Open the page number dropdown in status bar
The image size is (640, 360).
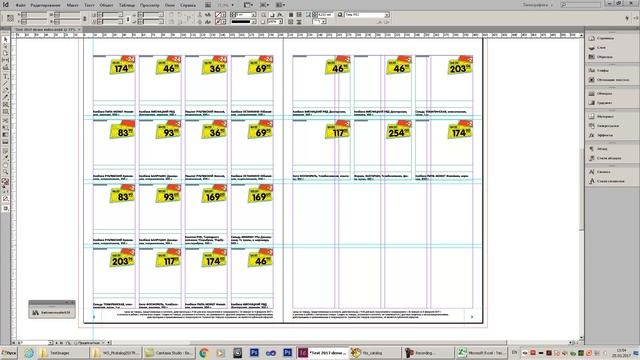[x=51, y=343]
